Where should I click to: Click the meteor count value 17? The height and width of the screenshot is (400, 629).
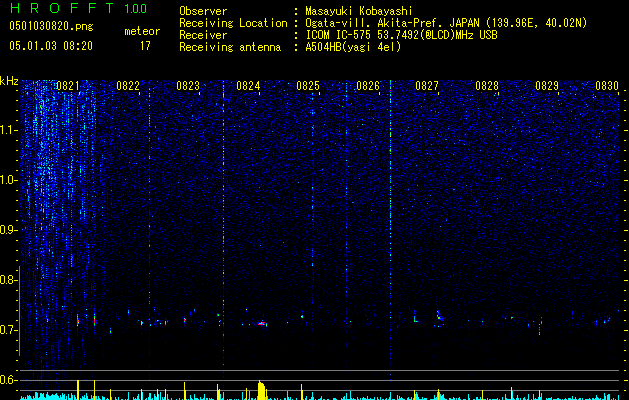tap(145, 46)
